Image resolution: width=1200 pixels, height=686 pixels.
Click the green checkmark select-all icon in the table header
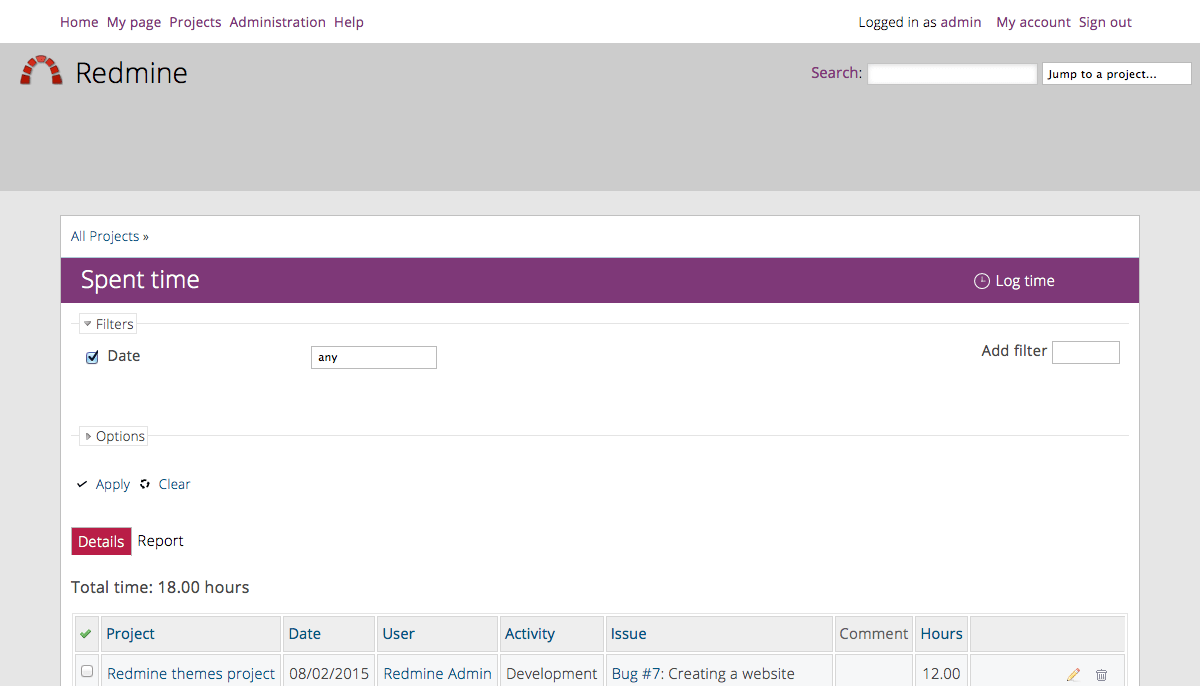[86, 634]
